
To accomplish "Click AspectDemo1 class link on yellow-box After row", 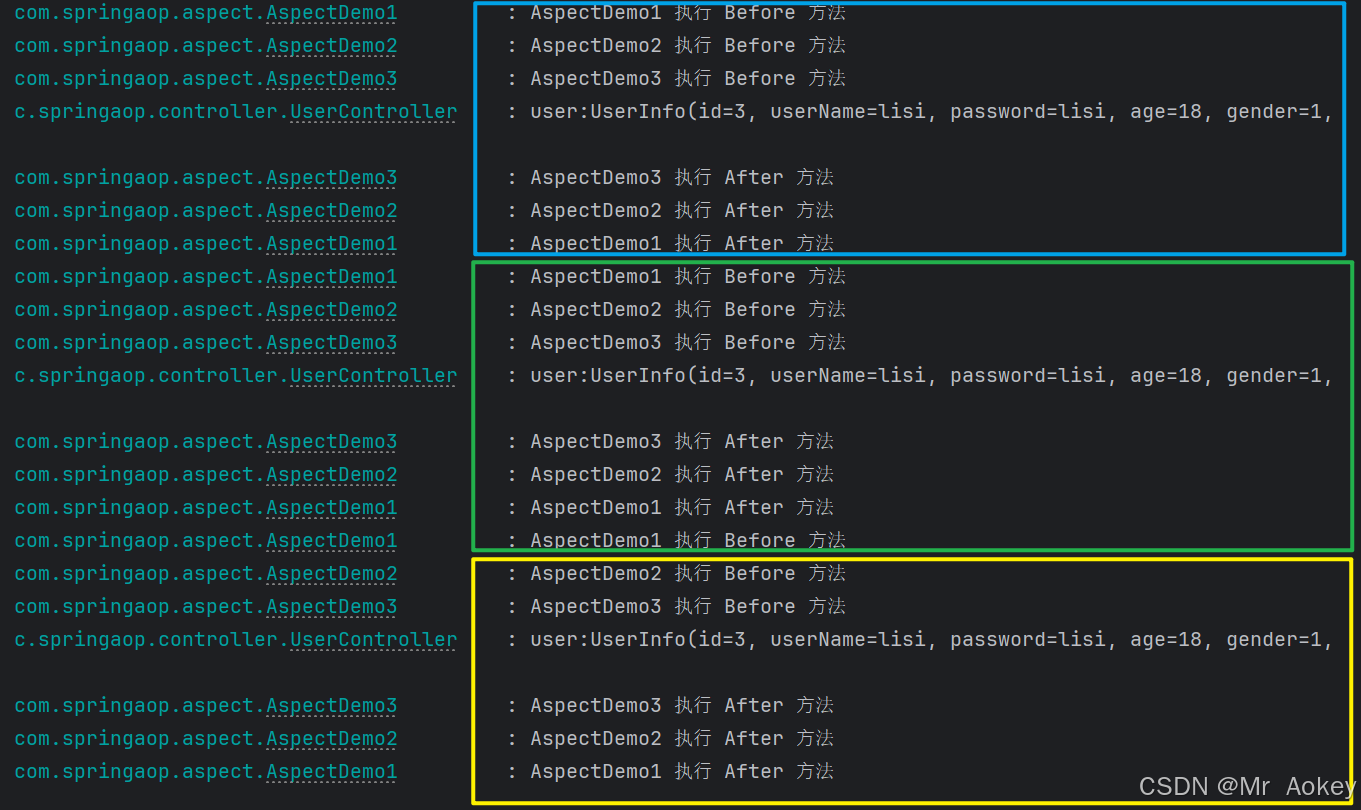I will [331, 772].
